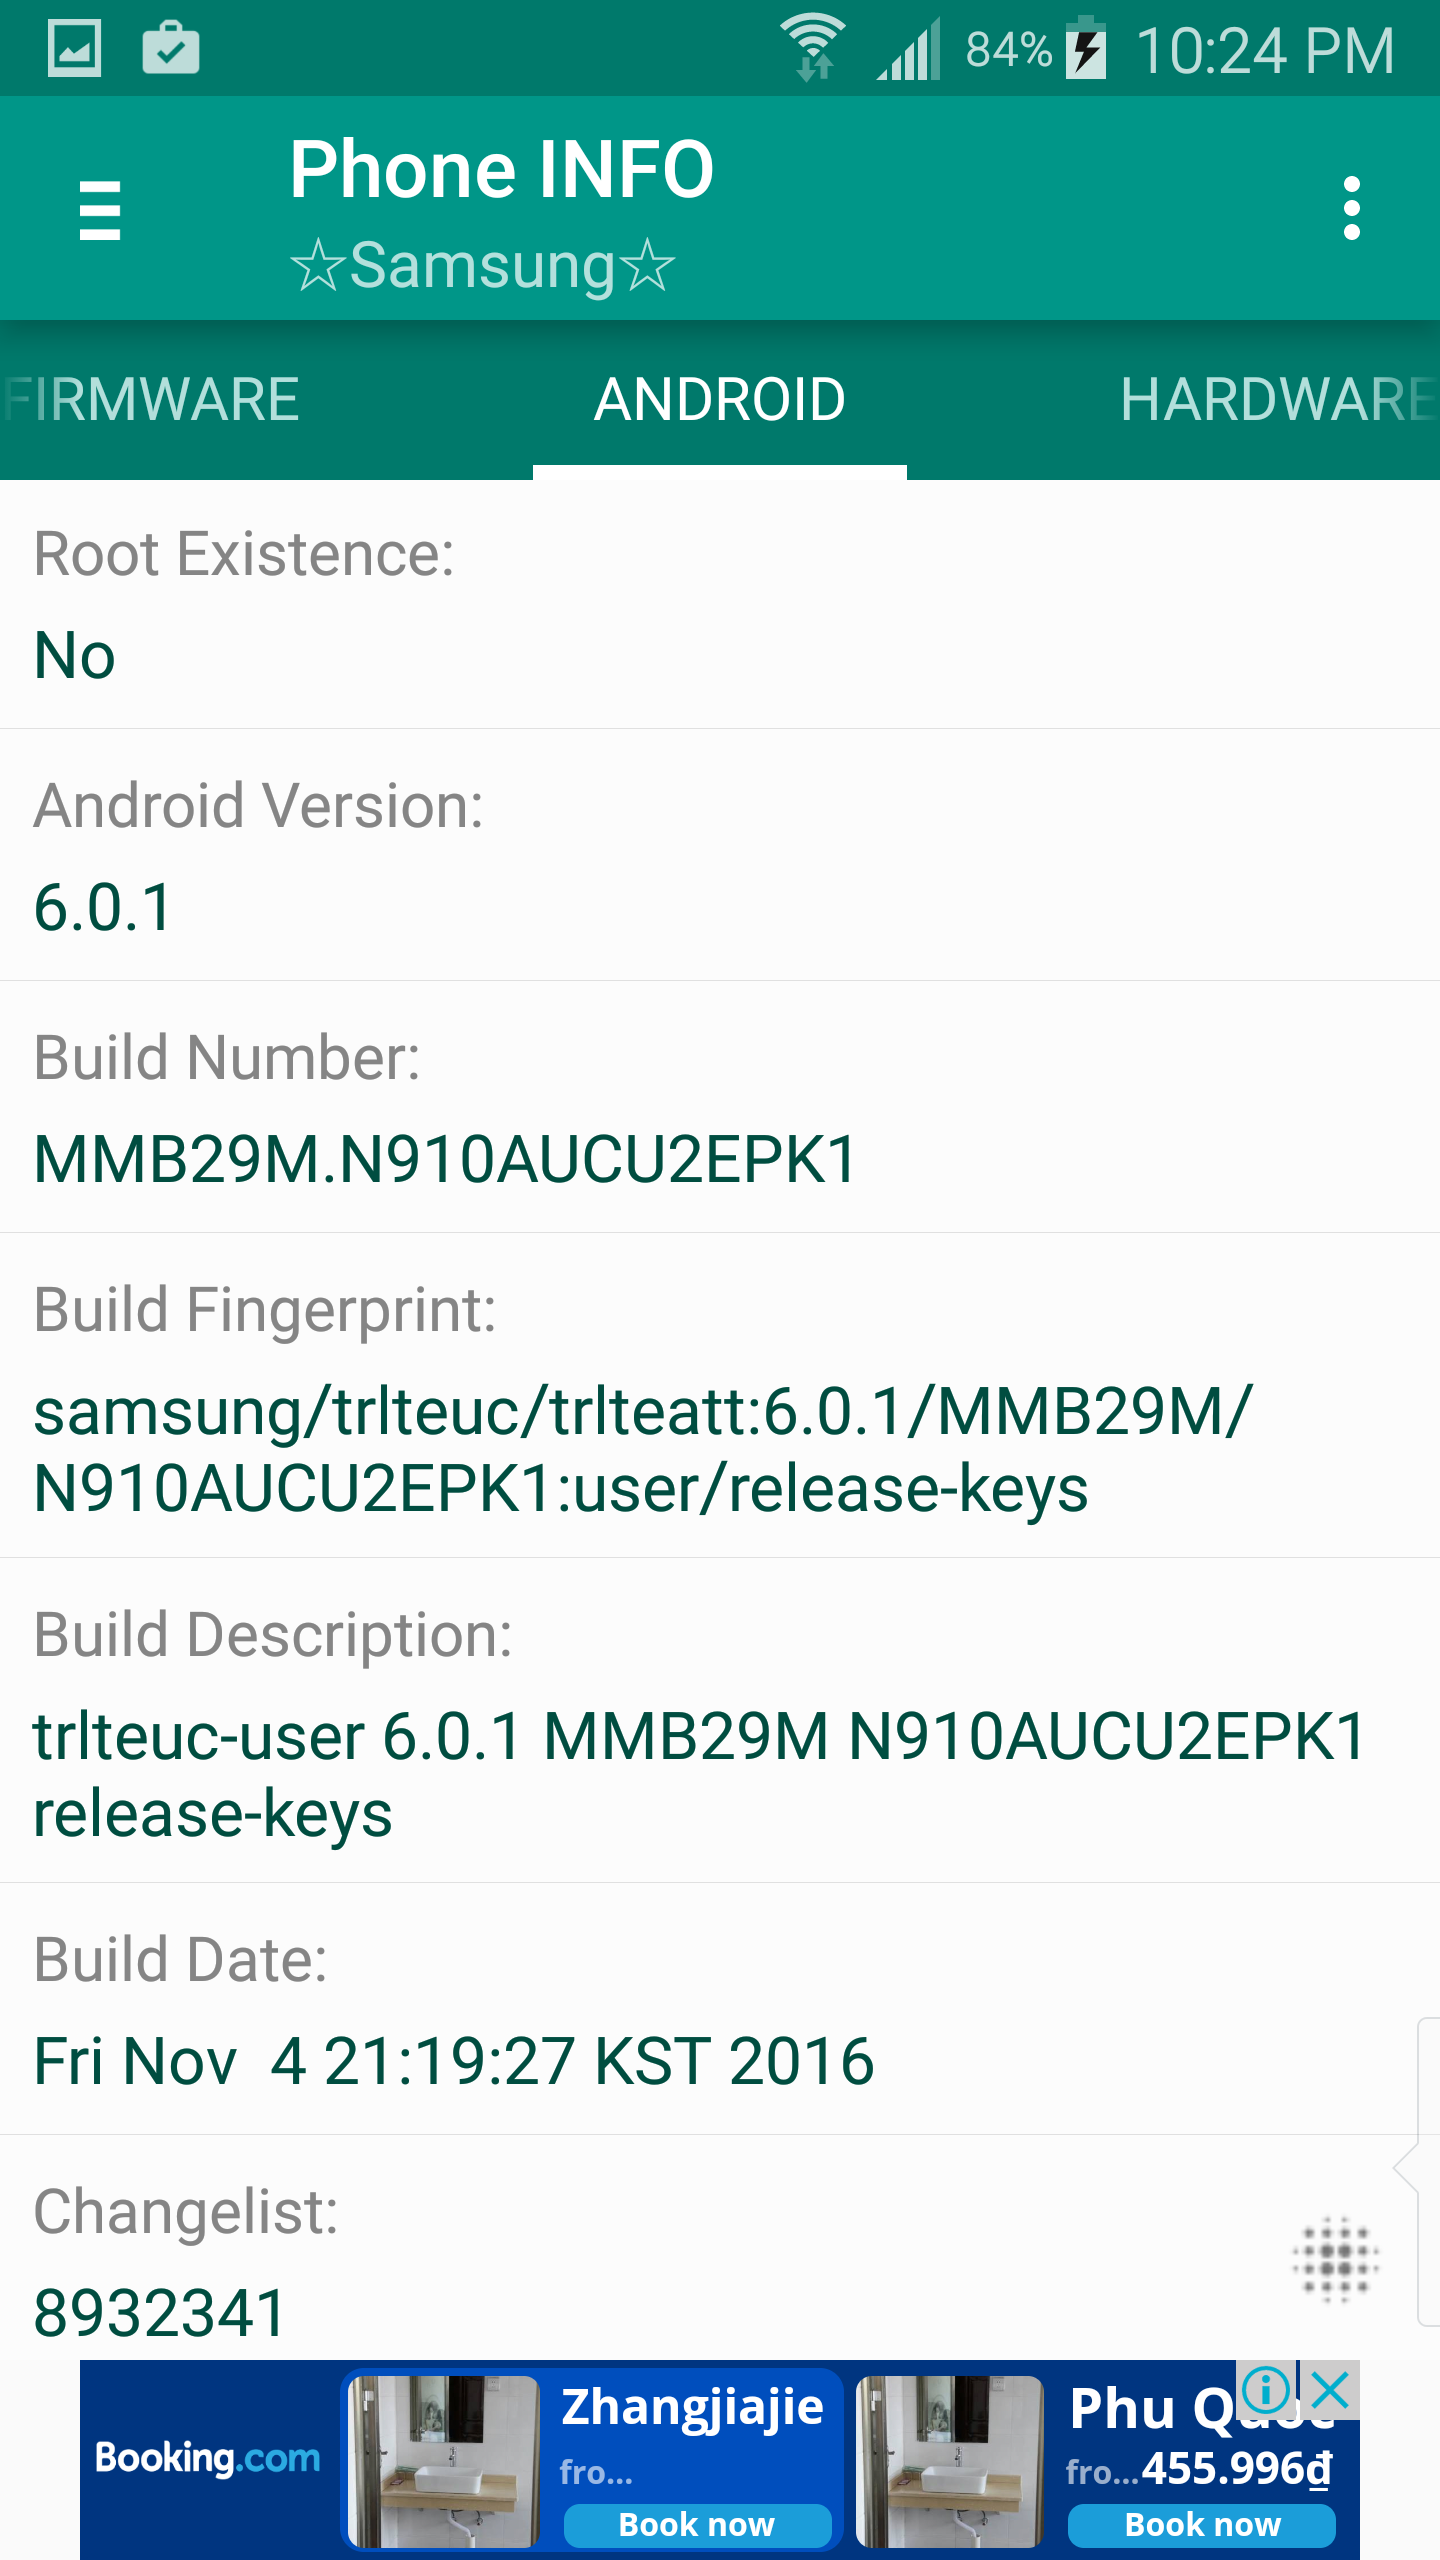The height and width of the screenshot is (2560, 1440).
Task: Tap the Wi-Fi status icon
Action: click(813, 46)
